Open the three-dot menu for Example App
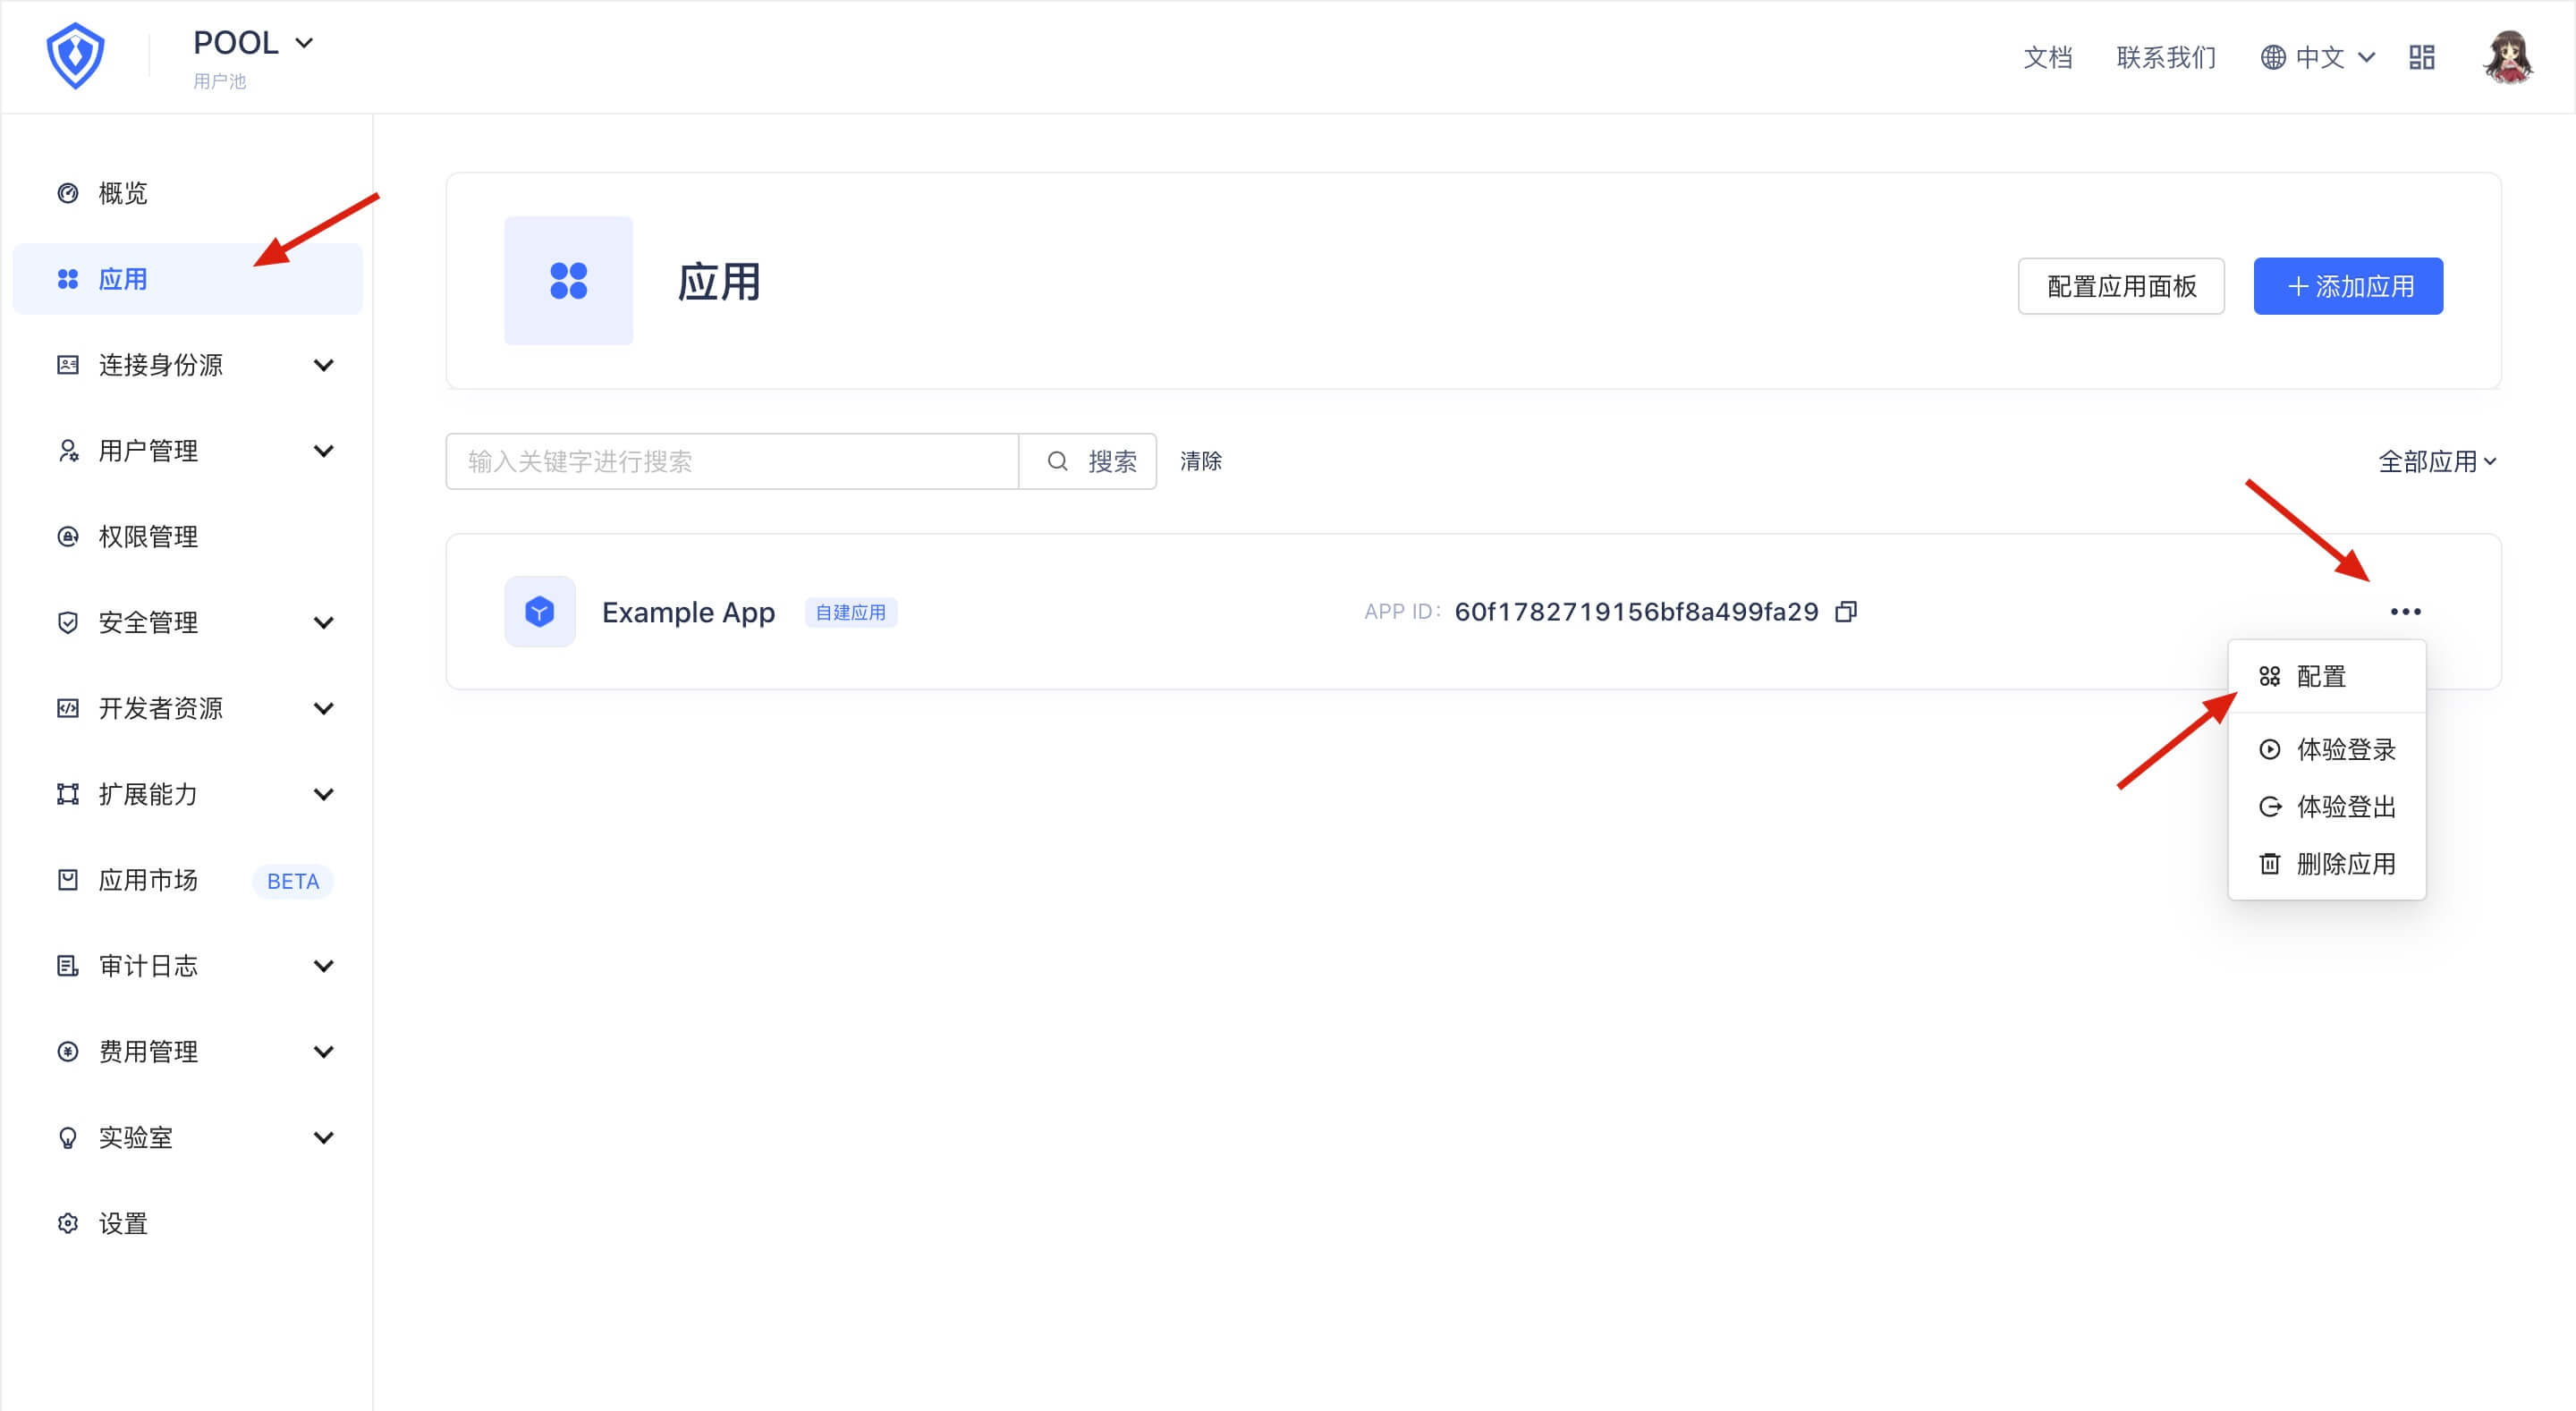The width and height of the screenshot is (2576, 1411). point(2405,611)
